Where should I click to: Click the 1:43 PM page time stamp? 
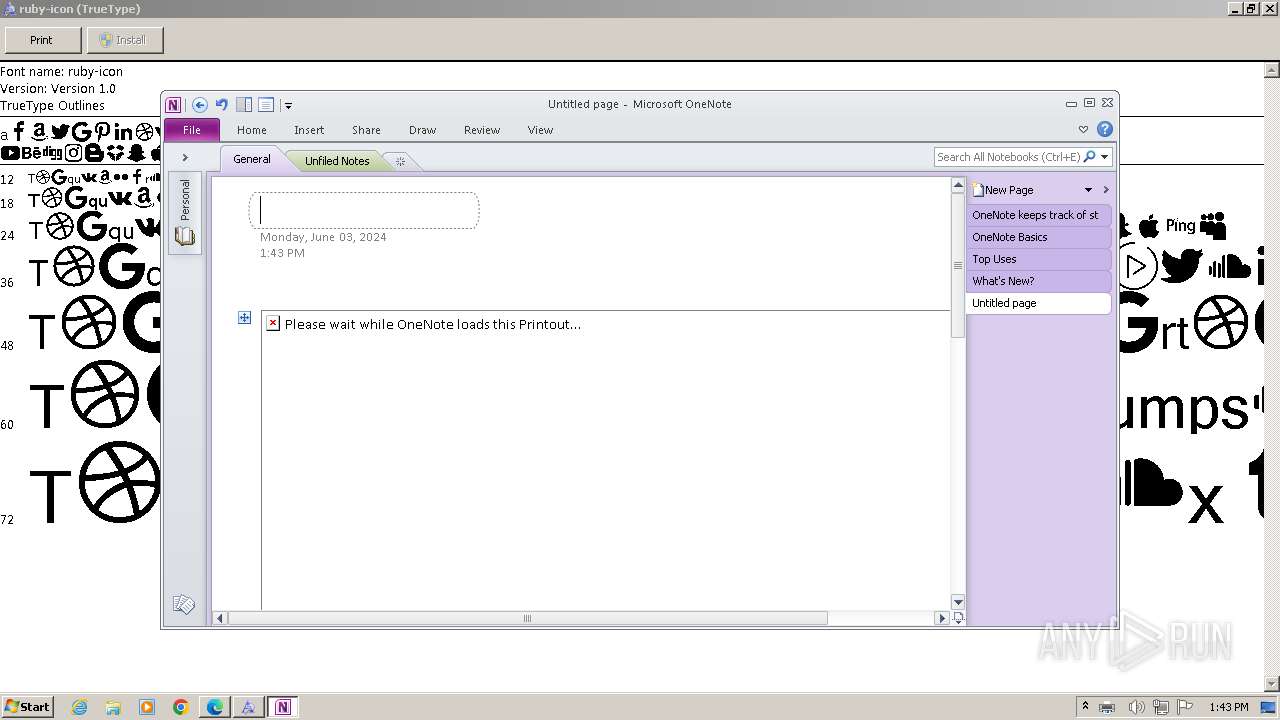282,253
